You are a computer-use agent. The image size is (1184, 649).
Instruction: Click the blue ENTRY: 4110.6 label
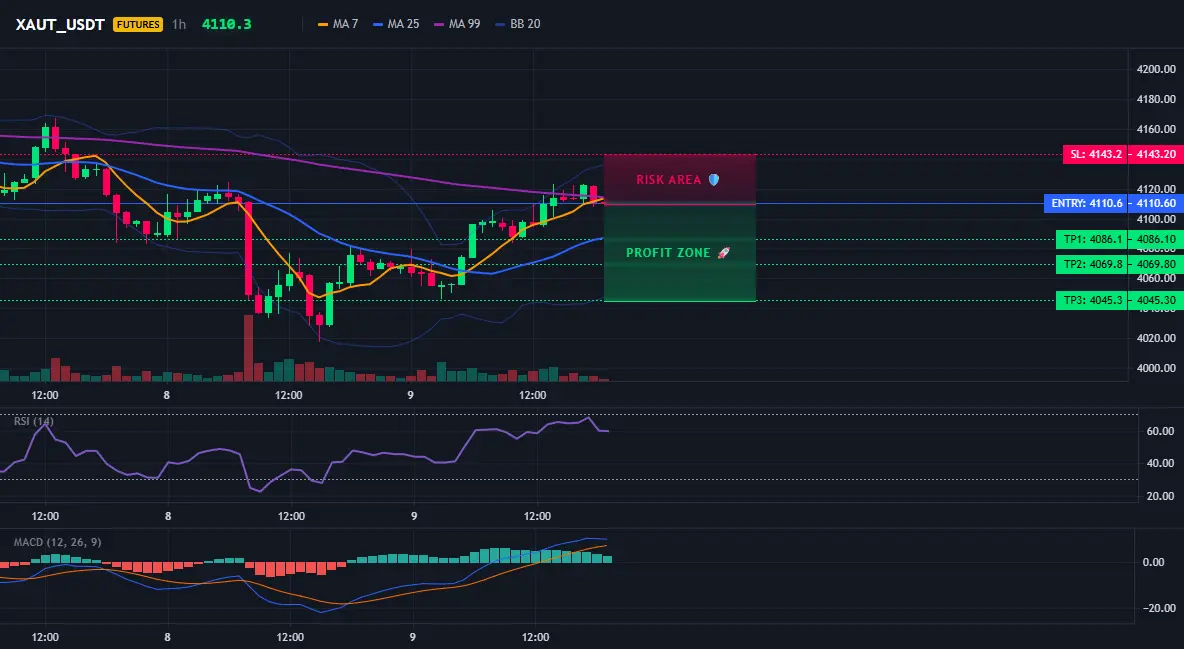click(x=1086, y=203)
